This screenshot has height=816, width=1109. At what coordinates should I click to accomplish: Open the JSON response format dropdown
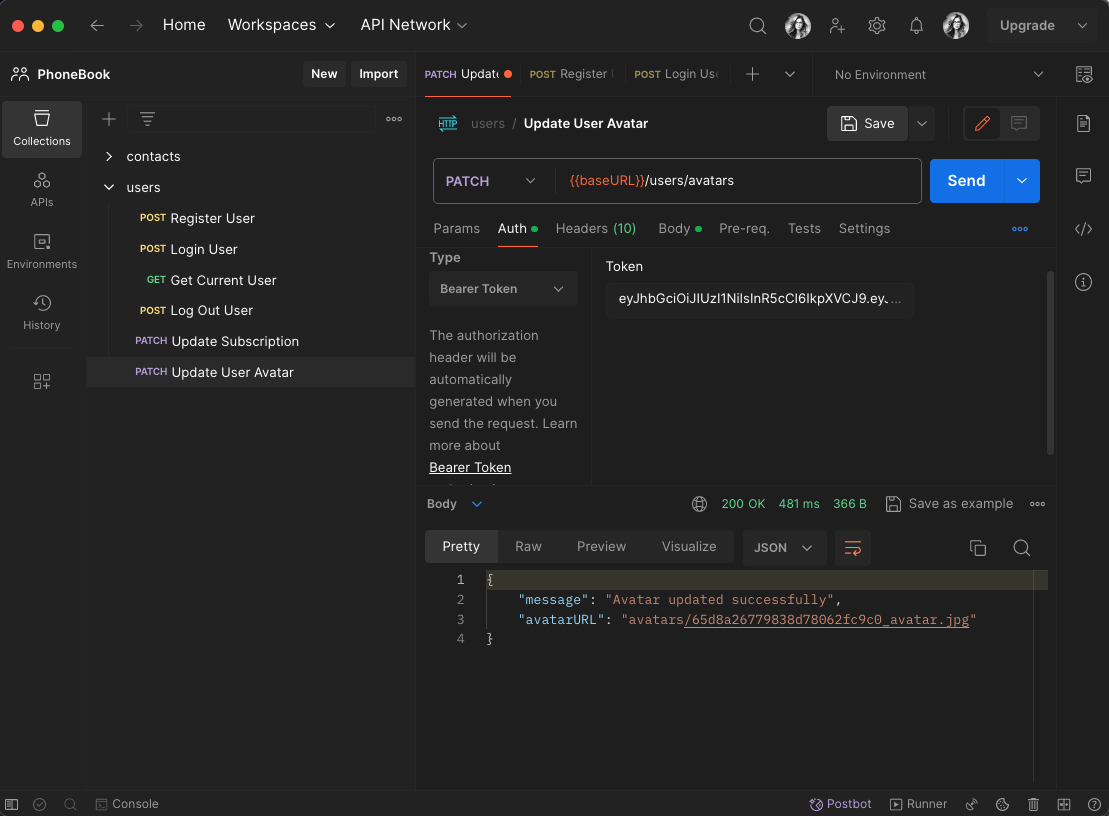(x=784, y=548)
